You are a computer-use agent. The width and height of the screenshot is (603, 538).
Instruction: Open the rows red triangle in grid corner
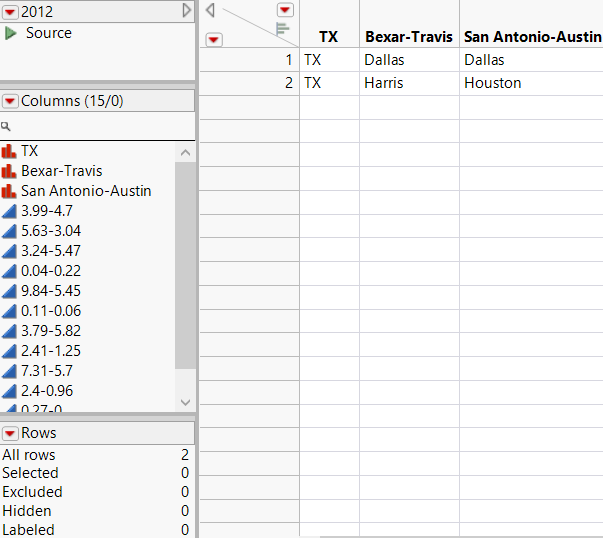(x=214, y=40)
